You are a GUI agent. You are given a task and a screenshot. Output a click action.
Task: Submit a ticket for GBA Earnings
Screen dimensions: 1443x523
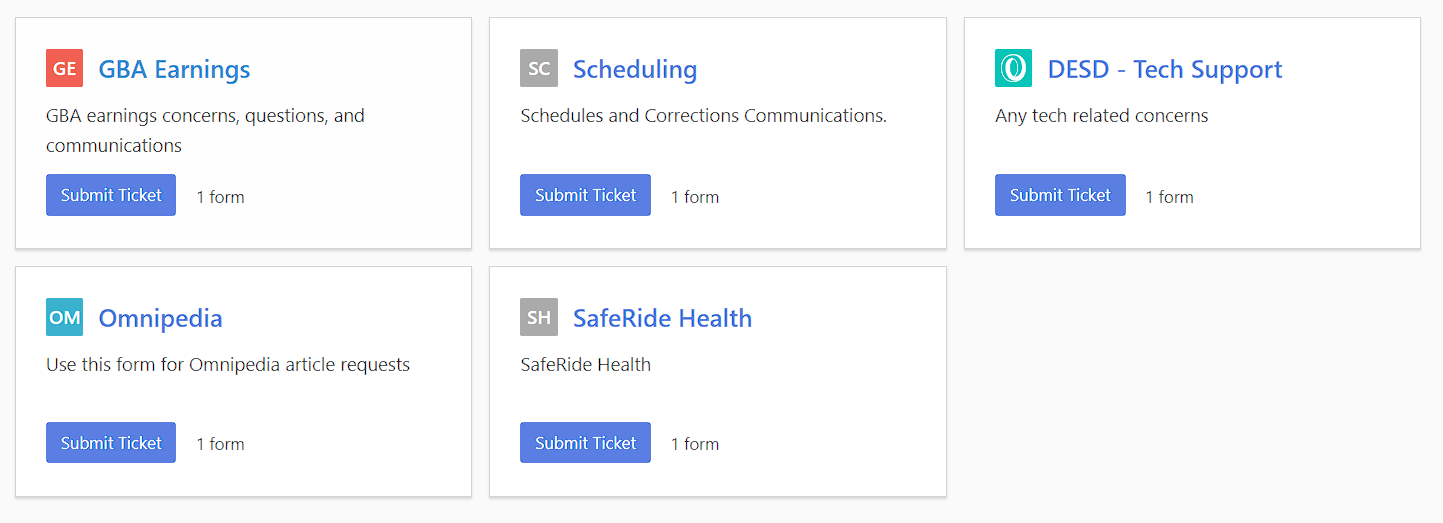(111, 195)
